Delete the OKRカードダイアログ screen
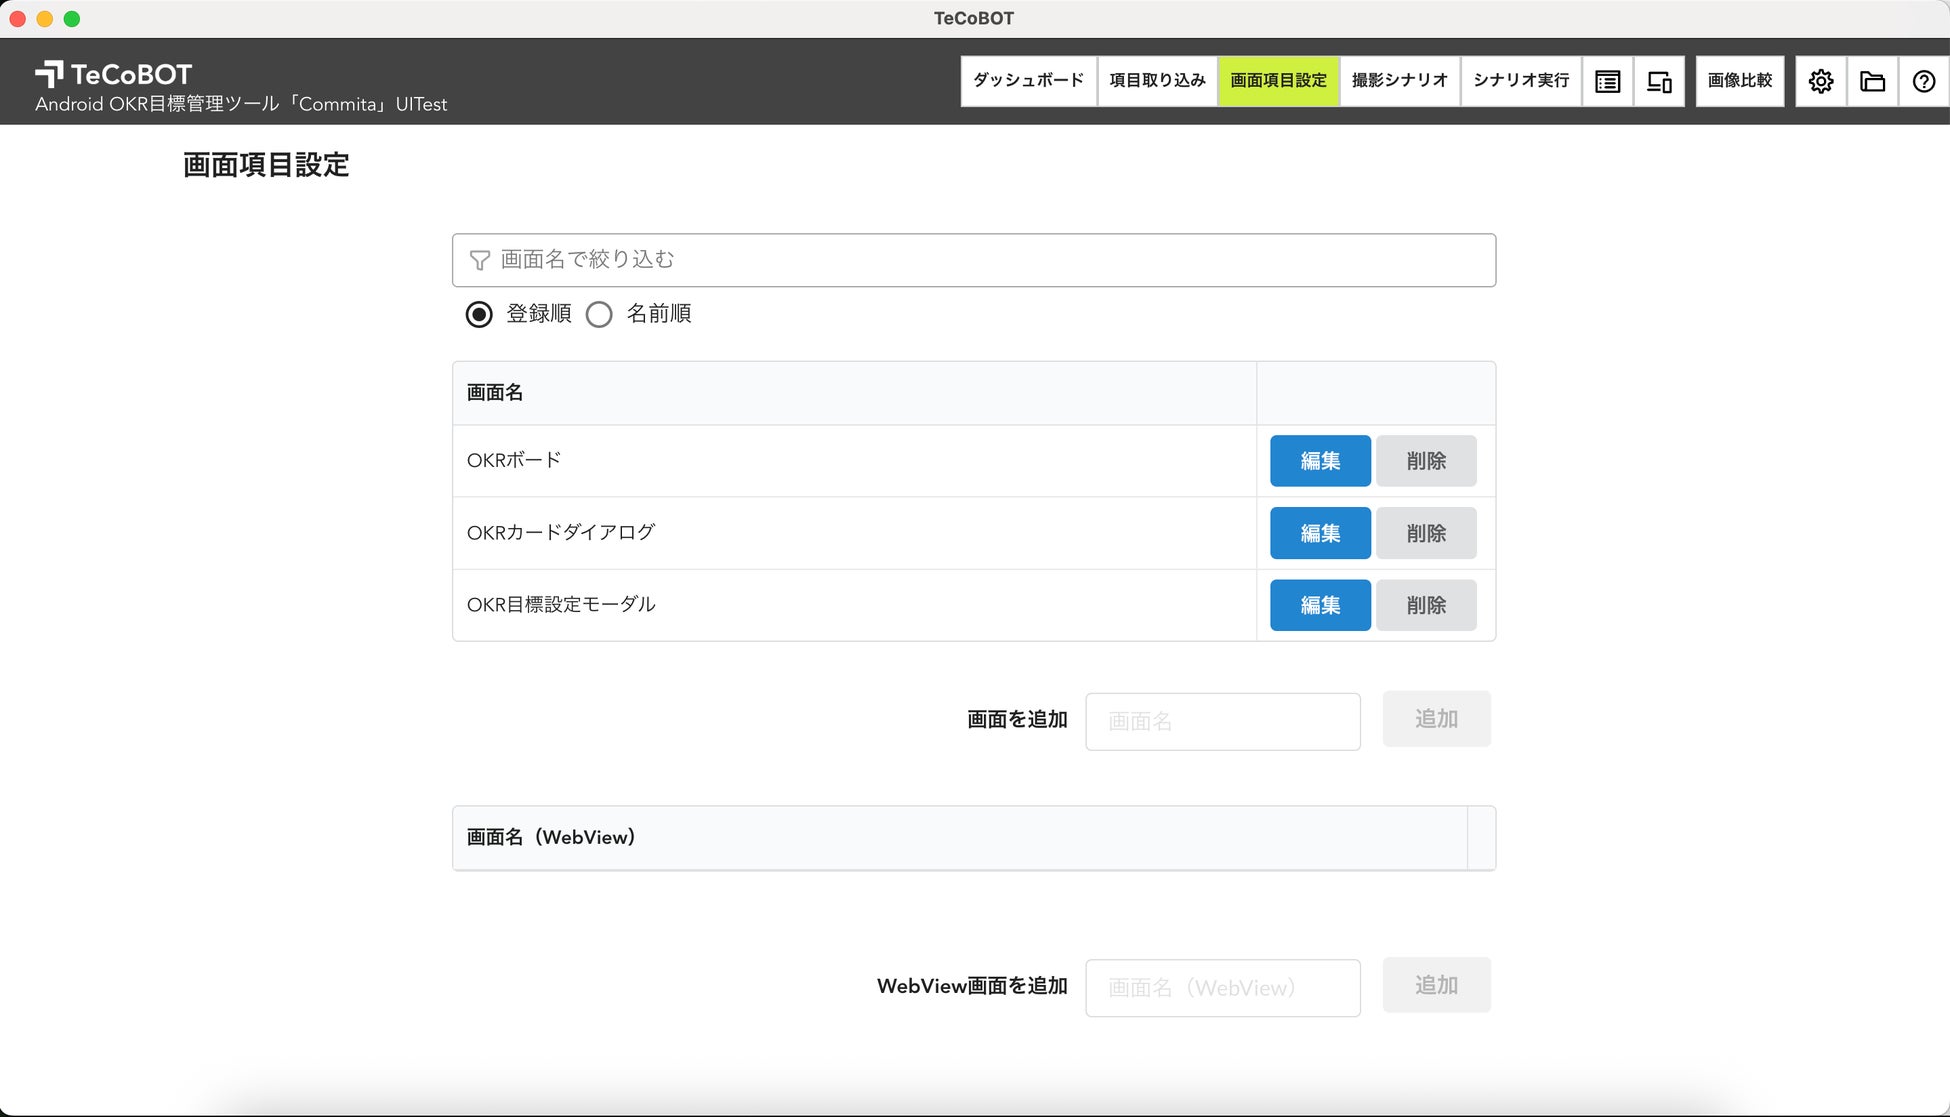 tap(1426, 533)
